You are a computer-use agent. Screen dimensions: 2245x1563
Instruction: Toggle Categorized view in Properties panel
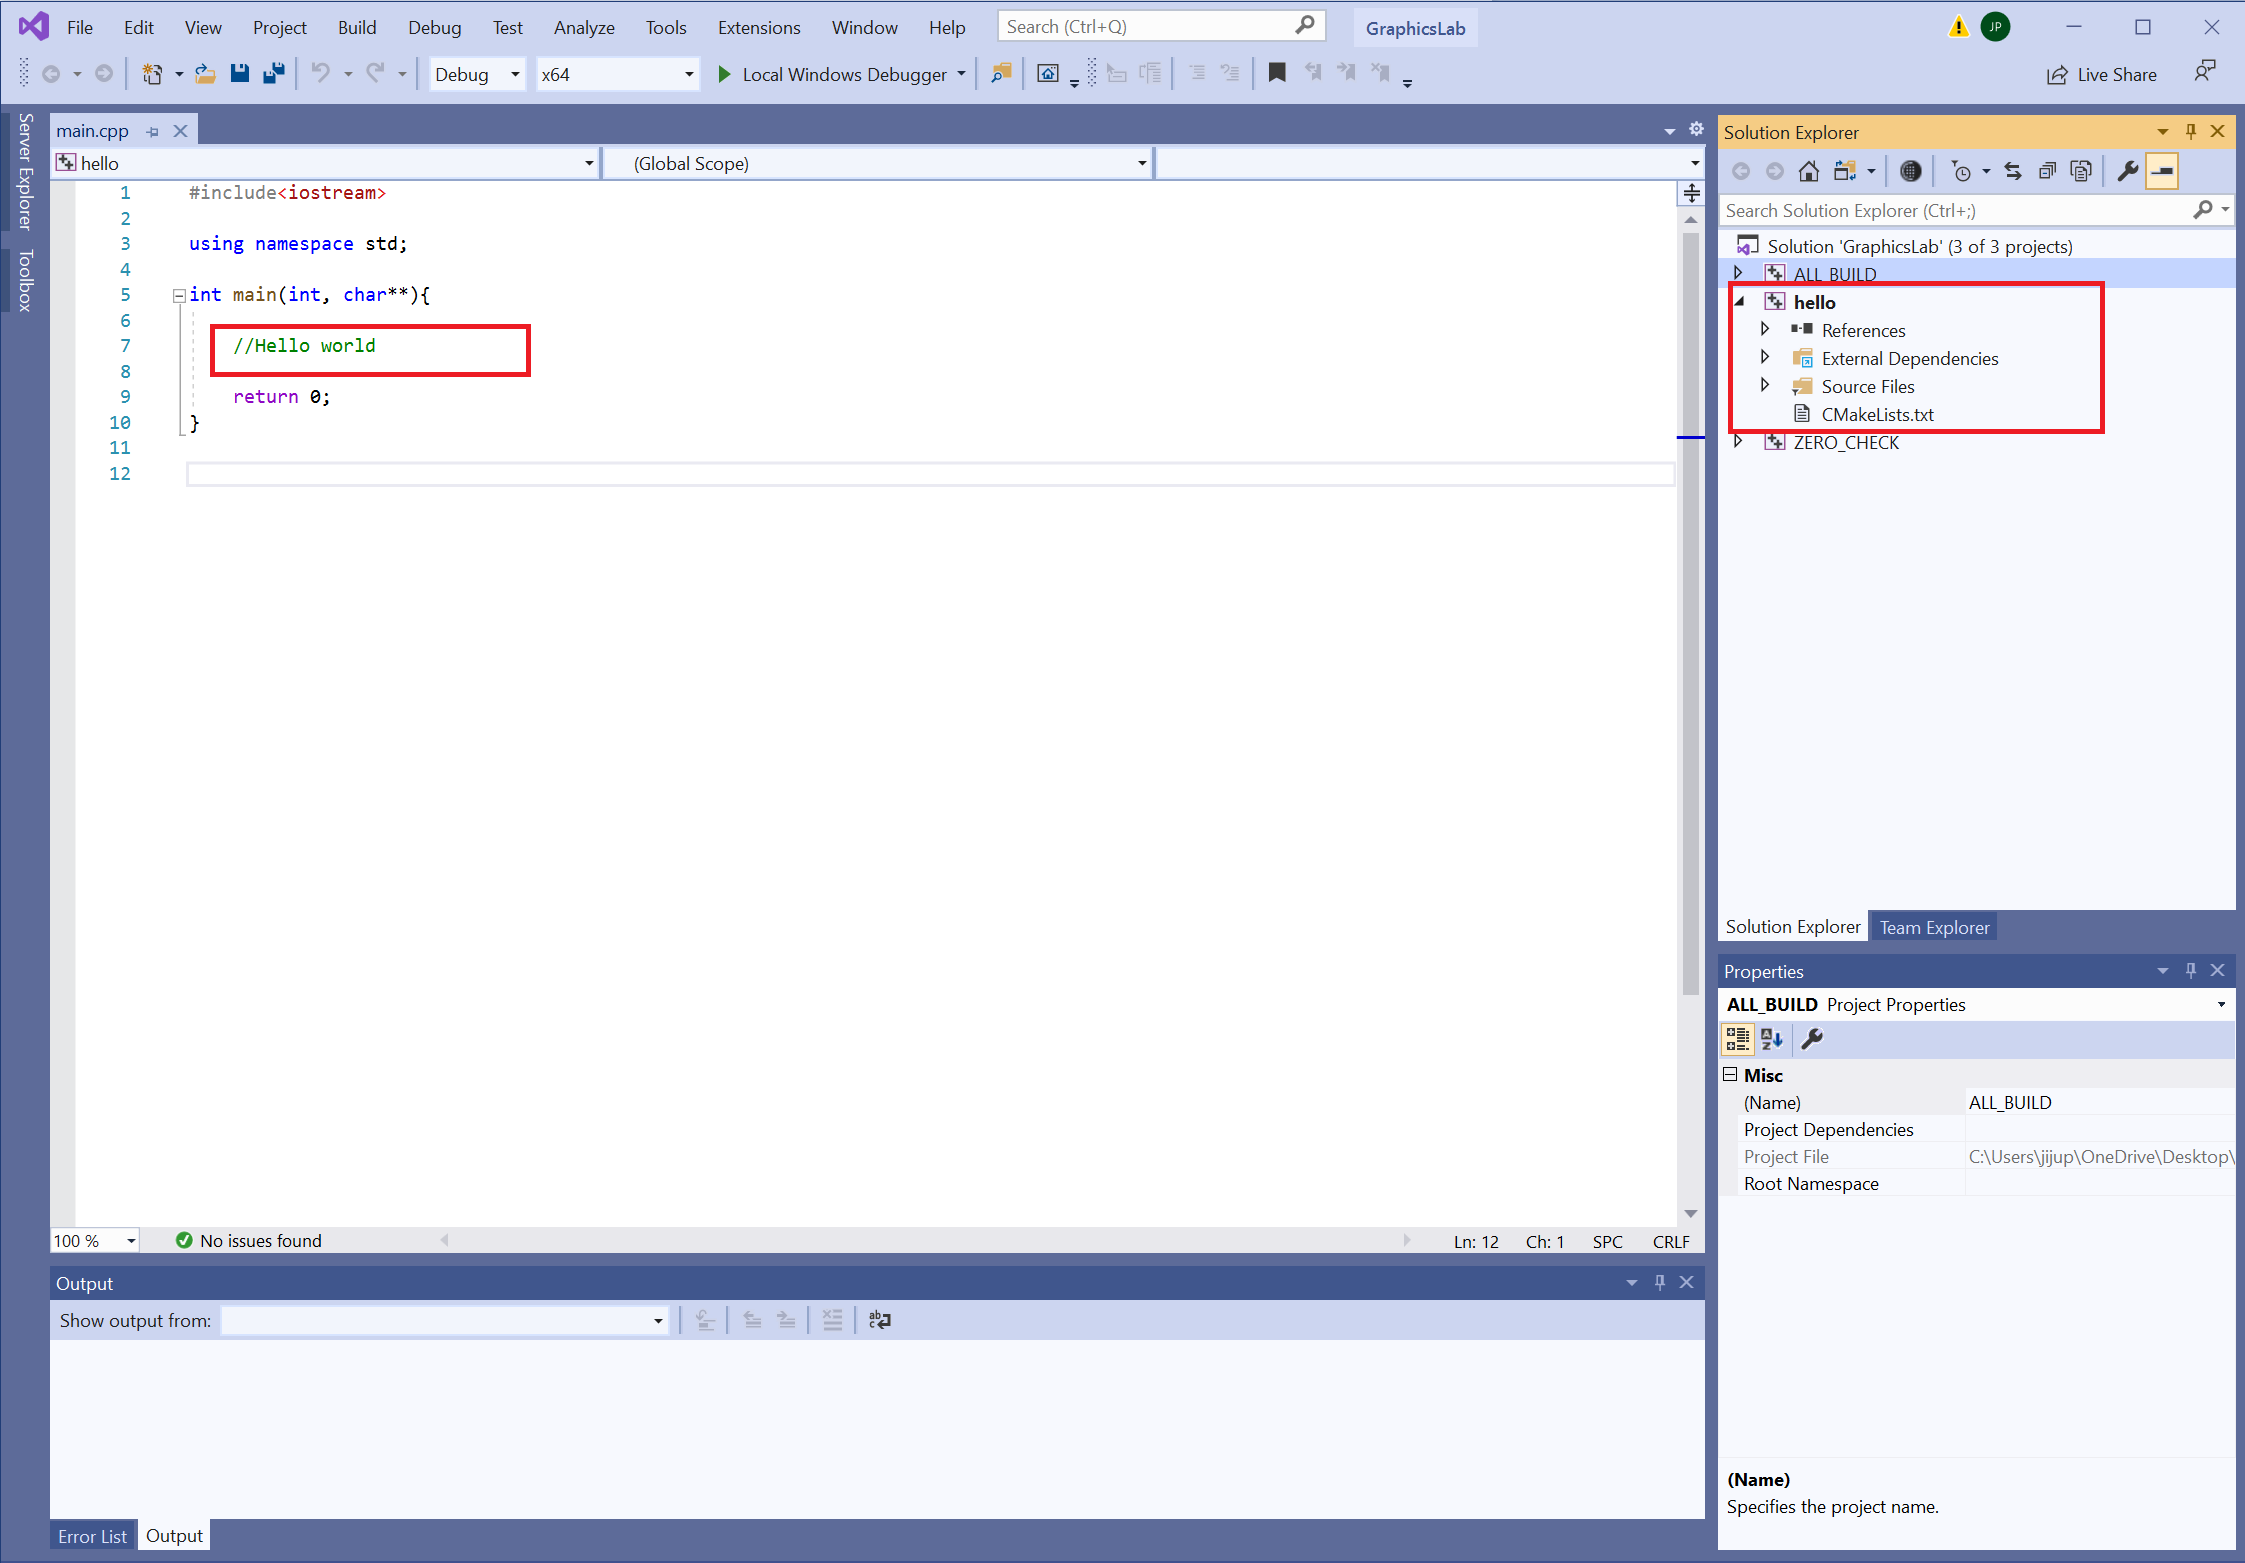[x=1738, y=1039]
